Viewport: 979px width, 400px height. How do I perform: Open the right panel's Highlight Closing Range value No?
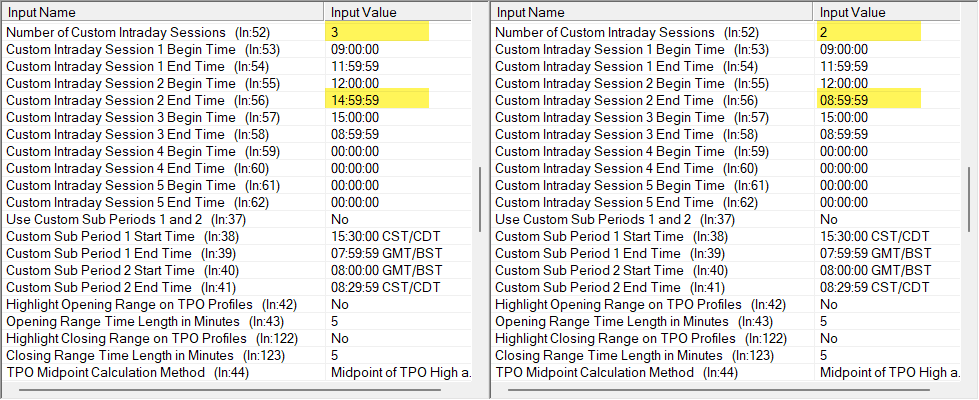[829, 338]
